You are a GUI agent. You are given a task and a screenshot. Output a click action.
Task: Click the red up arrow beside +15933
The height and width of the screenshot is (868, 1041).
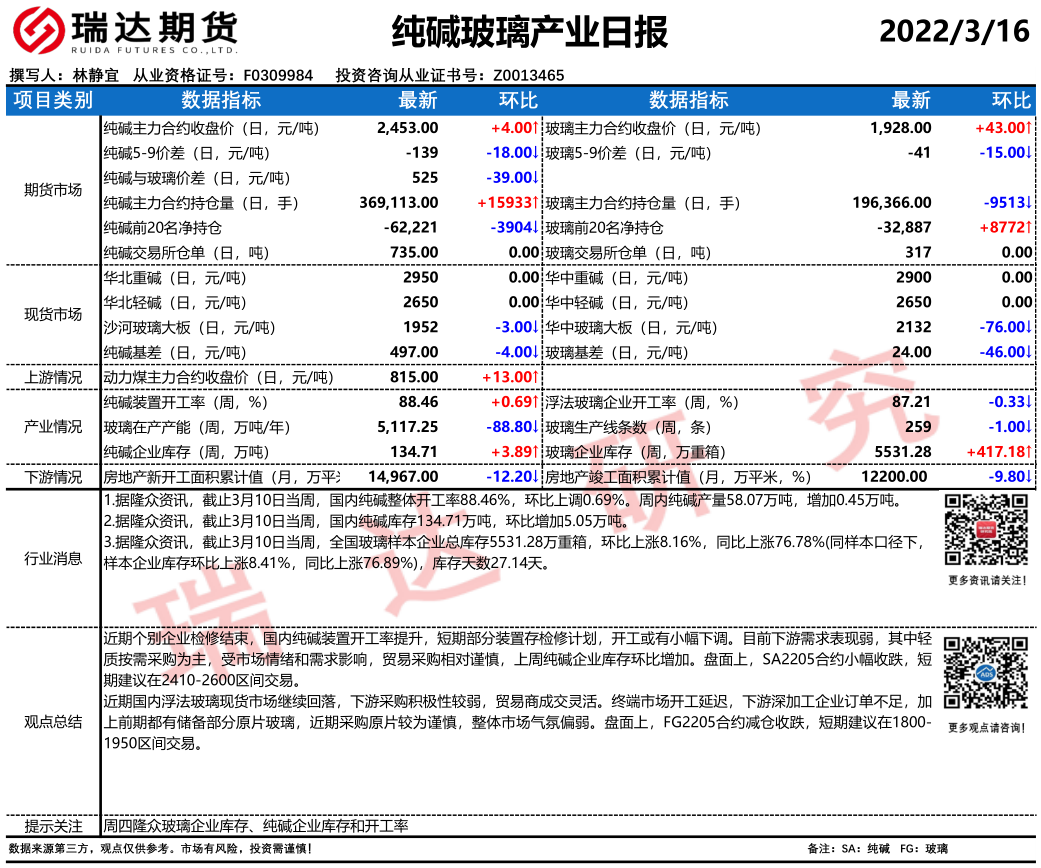[536, 203]
